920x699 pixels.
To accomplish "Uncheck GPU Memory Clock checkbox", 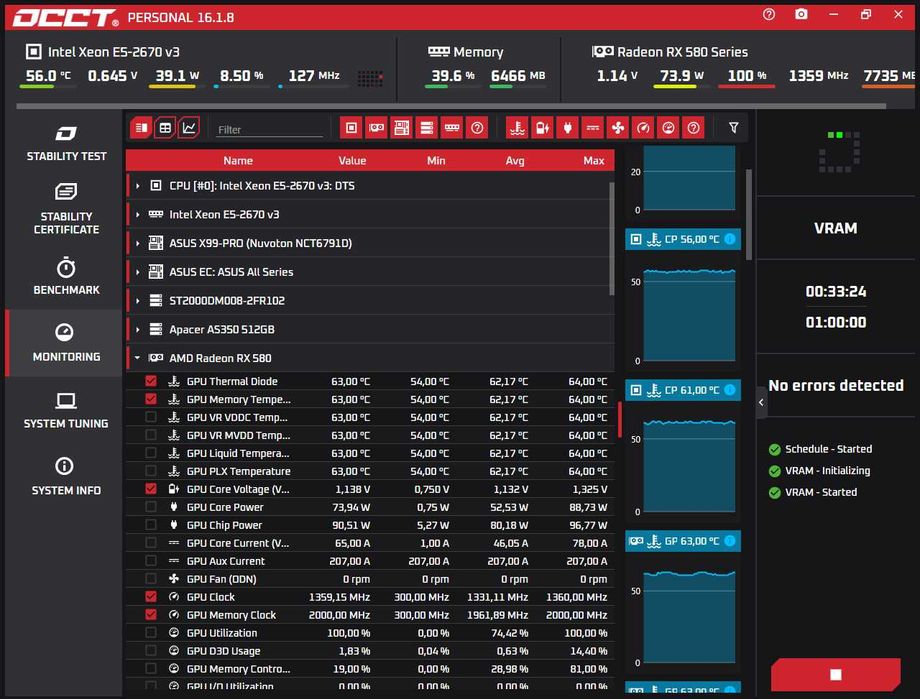I will [x=151, y=614].
